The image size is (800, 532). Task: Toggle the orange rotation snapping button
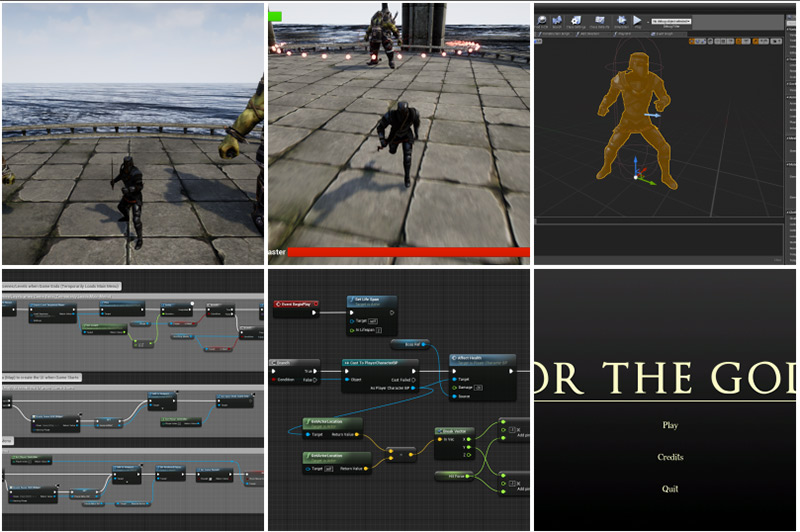[x=756, y=41]
